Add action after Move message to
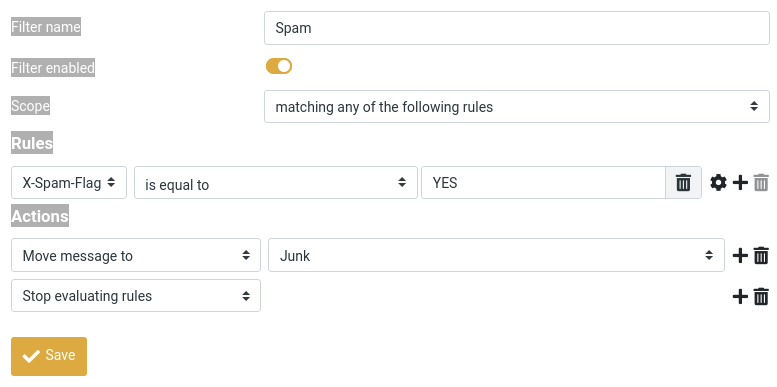The image size is (777, 387). coord(740,256)
